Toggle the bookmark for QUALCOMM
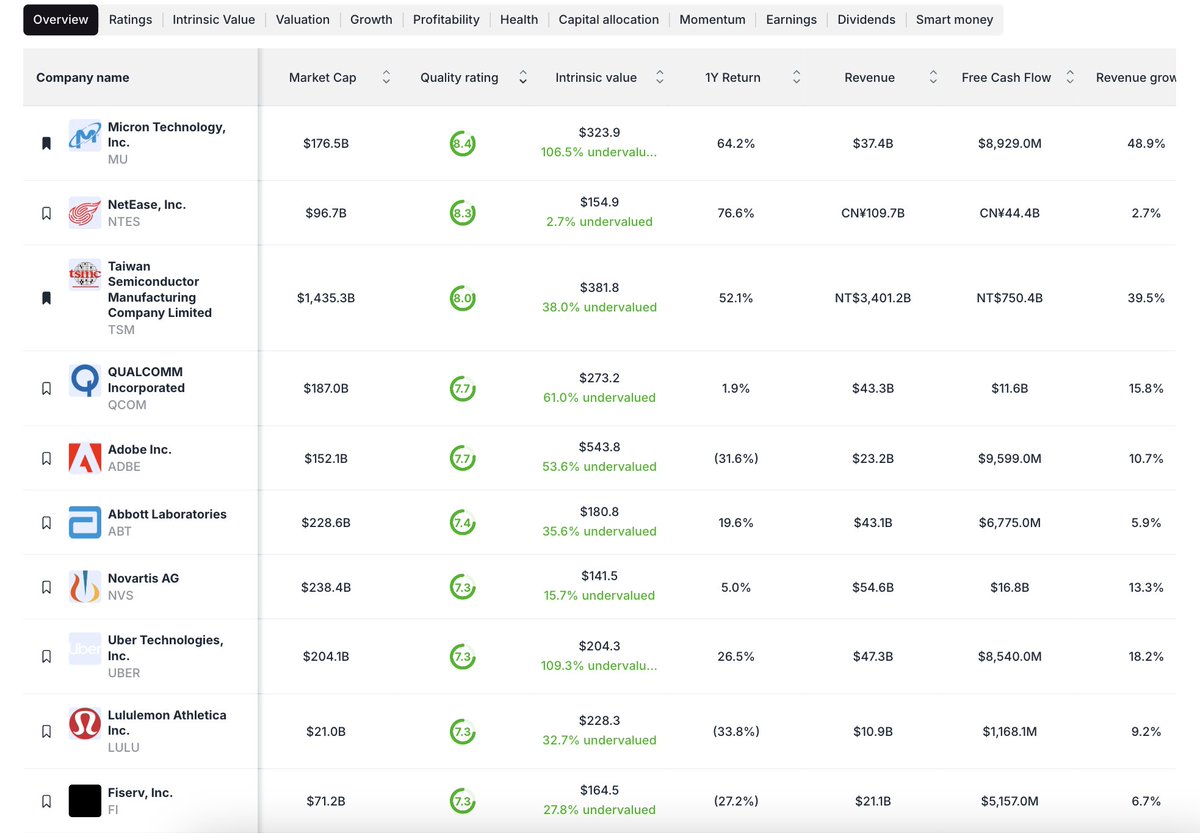1200x833 pixels. [x=46, y=388]
